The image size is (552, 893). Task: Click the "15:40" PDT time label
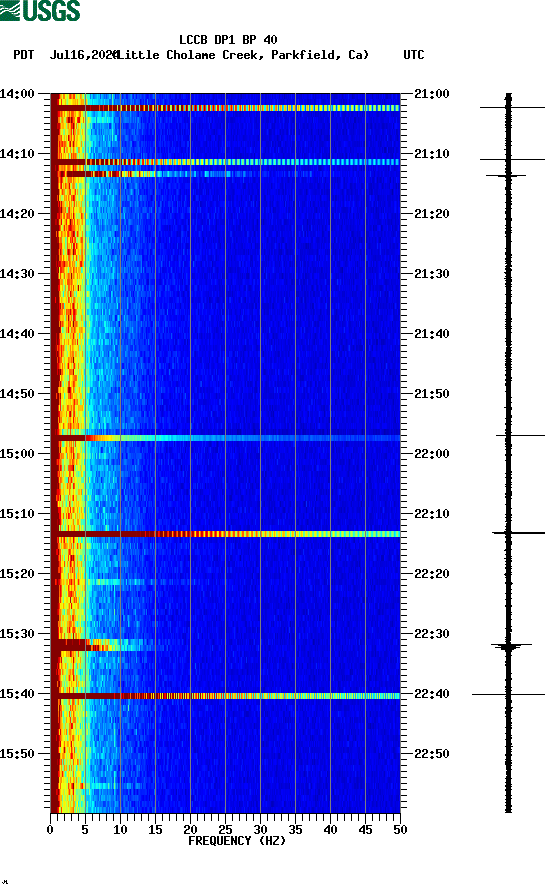pos(17,694)
